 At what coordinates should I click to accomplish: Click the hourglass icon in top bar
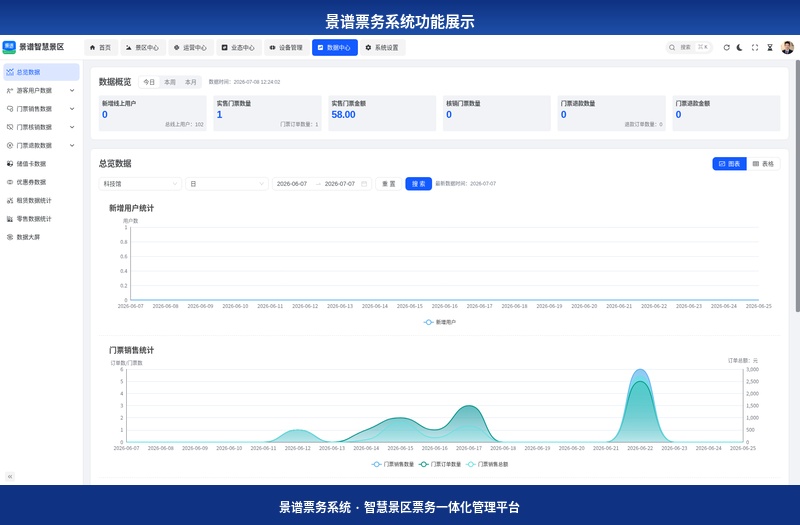770,47
